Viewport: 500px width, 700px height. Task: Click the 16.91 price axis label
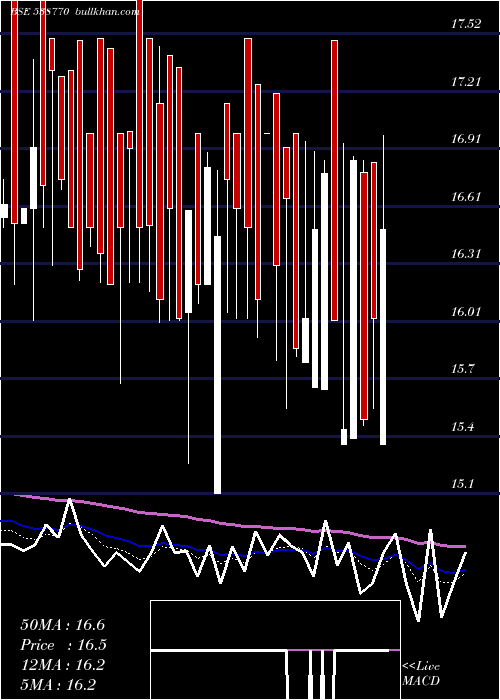point(466,139)
